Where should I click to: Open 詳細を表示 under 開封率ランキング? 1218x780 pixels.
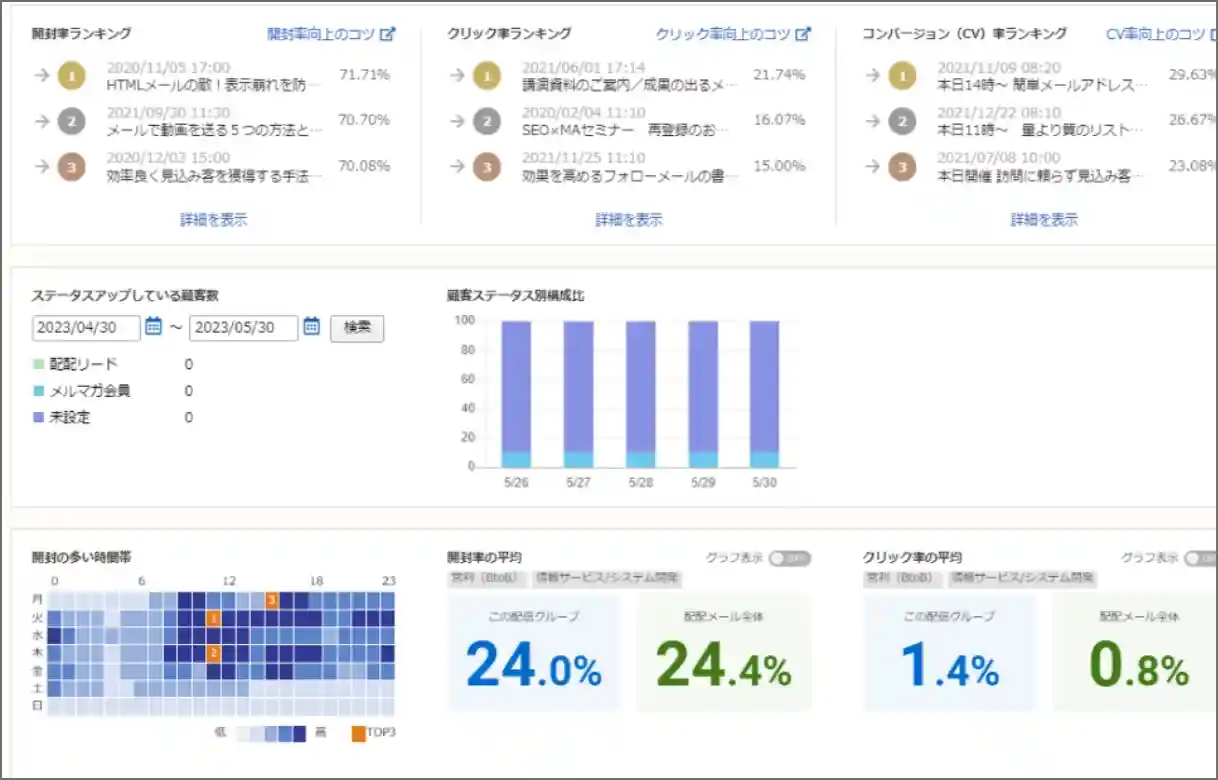coord(213,220)
